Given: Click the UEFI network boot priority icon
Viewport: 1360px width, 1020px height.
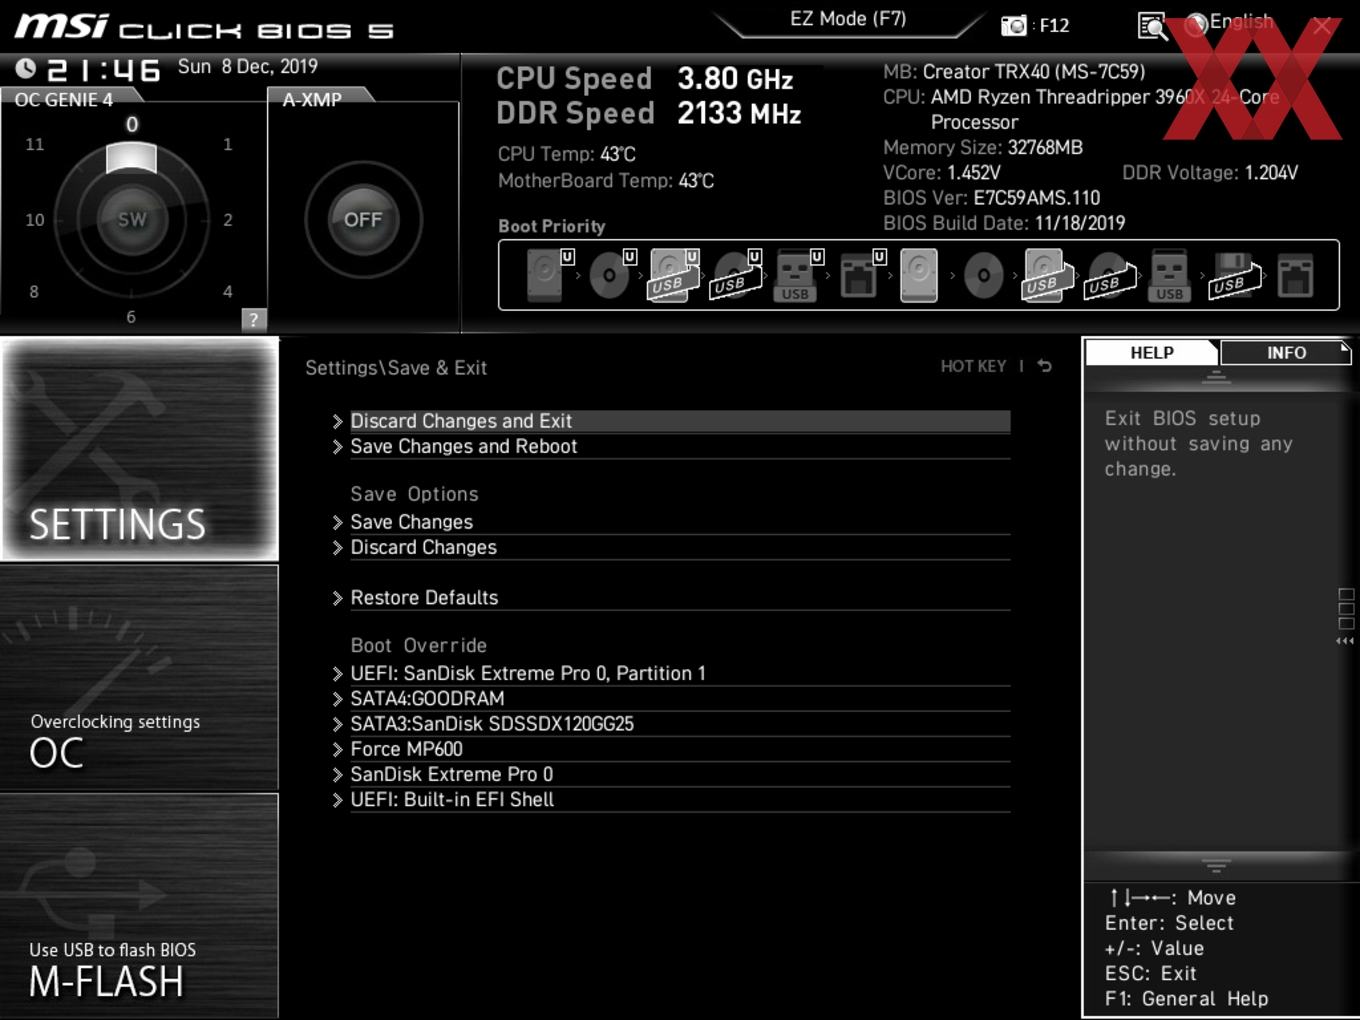Looking at the screenshot, I should tap(861, 275).
